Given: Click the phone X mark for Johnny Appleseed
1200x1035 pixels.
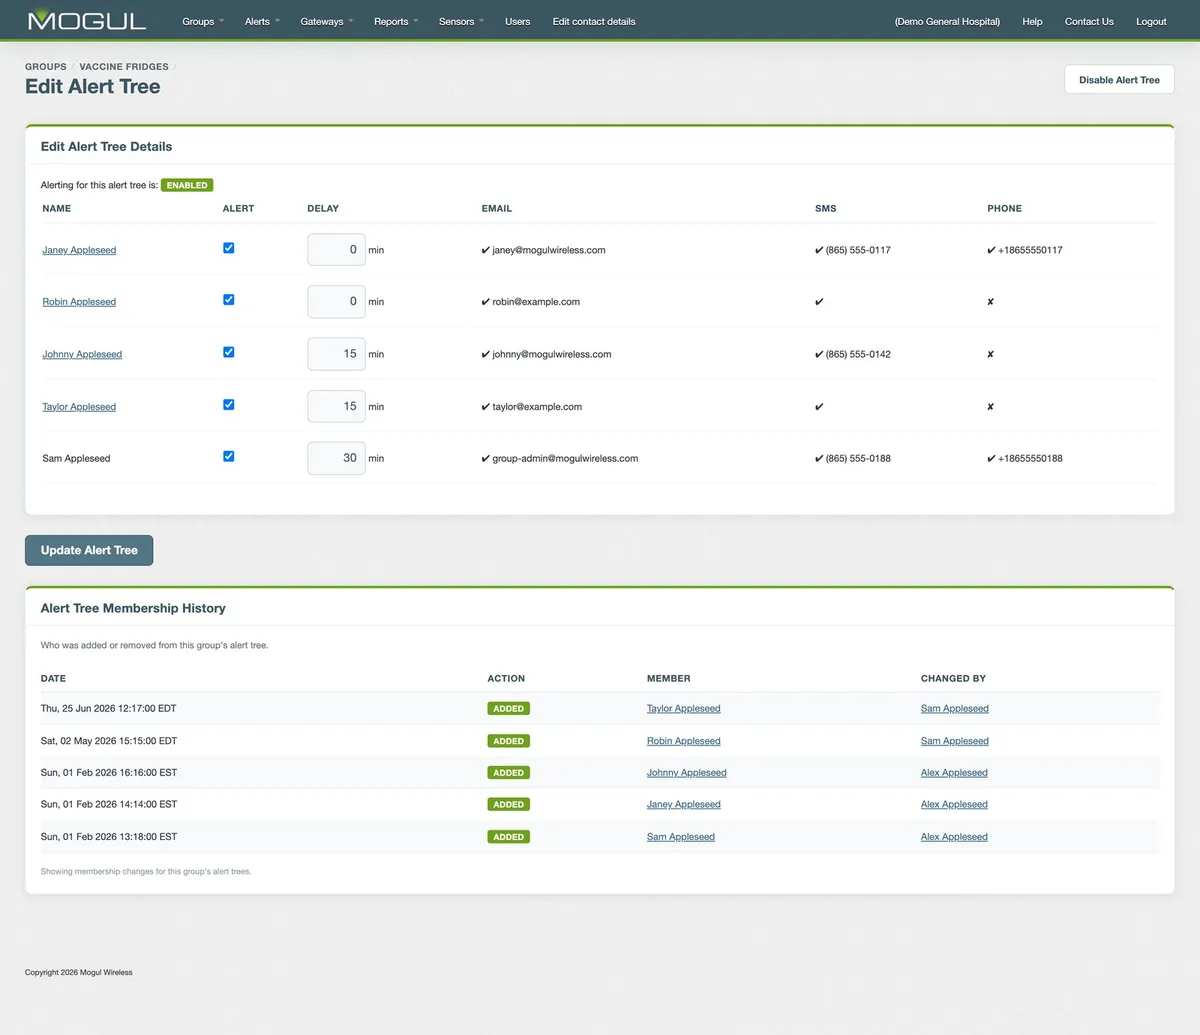Looking at the screenshot, I should (990, 354).
